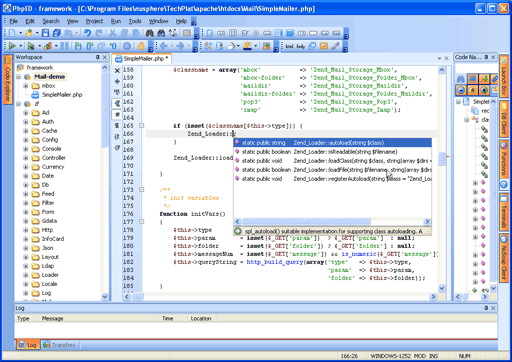Click the hand breakpoint toolbar icon
Viewport: 512px width, 362px height.
click(141, 46)
